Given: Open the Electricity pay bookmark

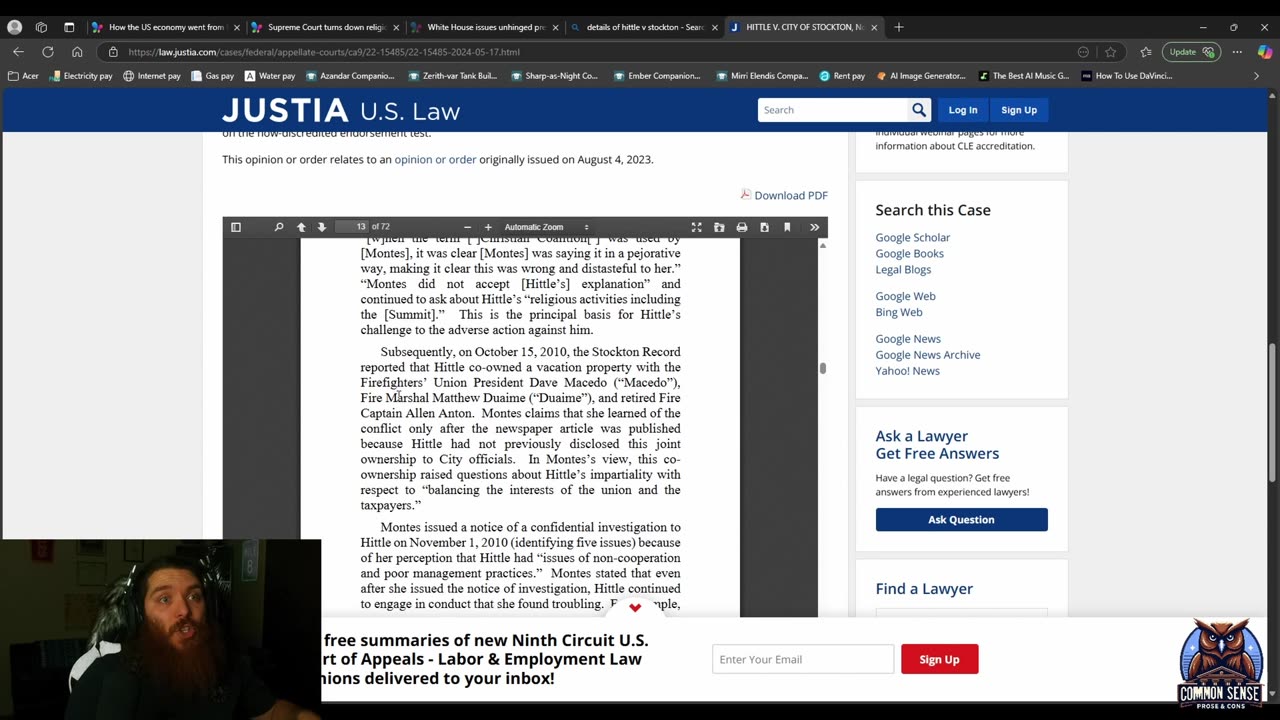Looking at the screenshot, I should (80, 76).
